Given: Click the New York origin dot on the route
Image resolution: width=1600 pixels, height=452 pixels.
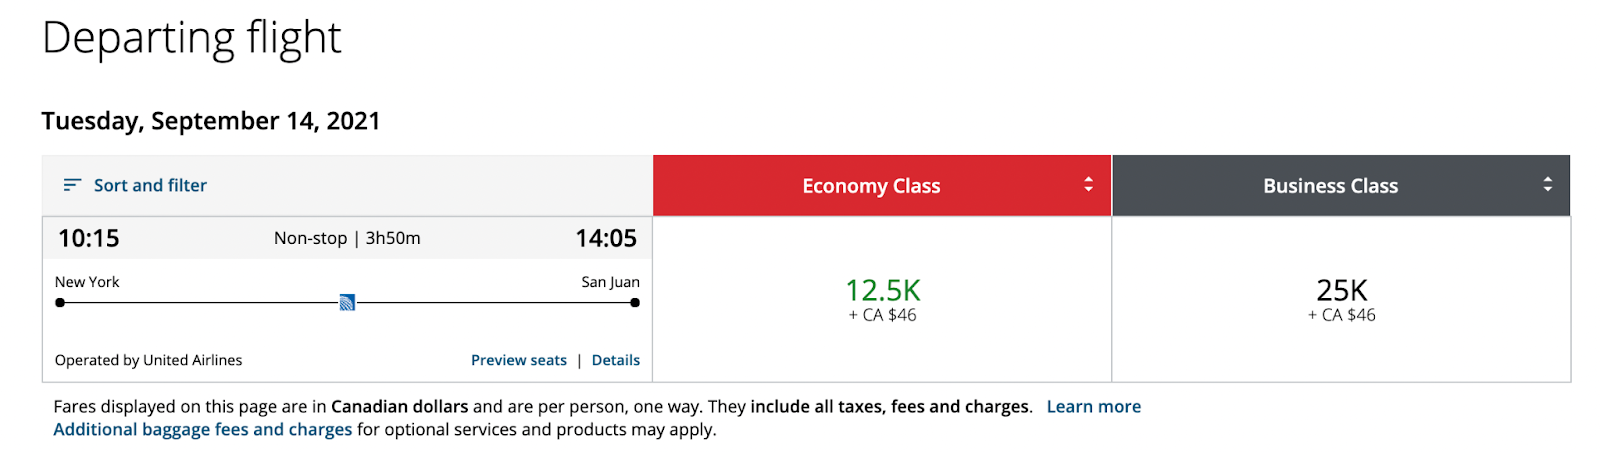Looking at the screenshot, I should coord(60,303).
